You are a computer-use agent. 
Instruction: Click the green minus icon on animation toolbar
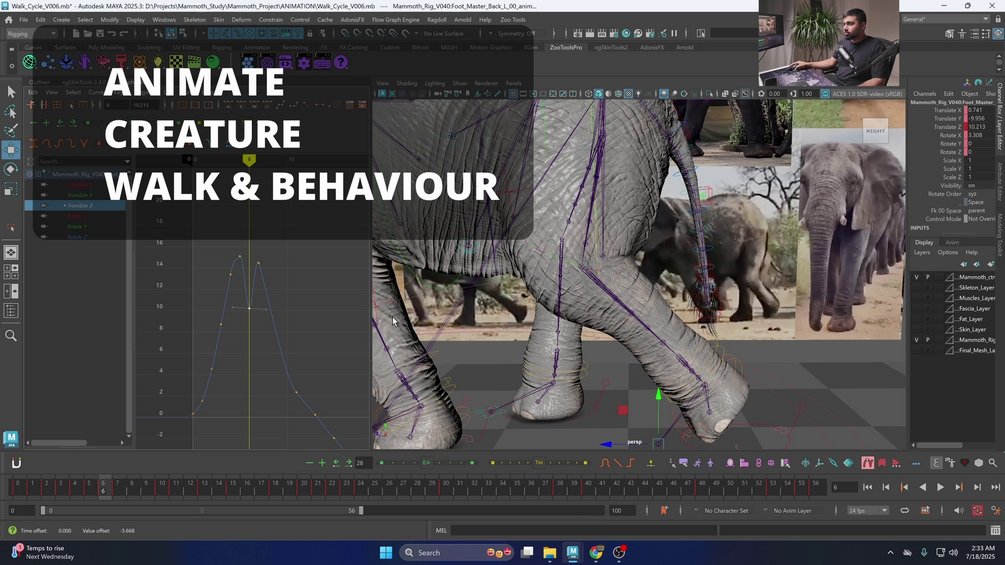point(310,463)
